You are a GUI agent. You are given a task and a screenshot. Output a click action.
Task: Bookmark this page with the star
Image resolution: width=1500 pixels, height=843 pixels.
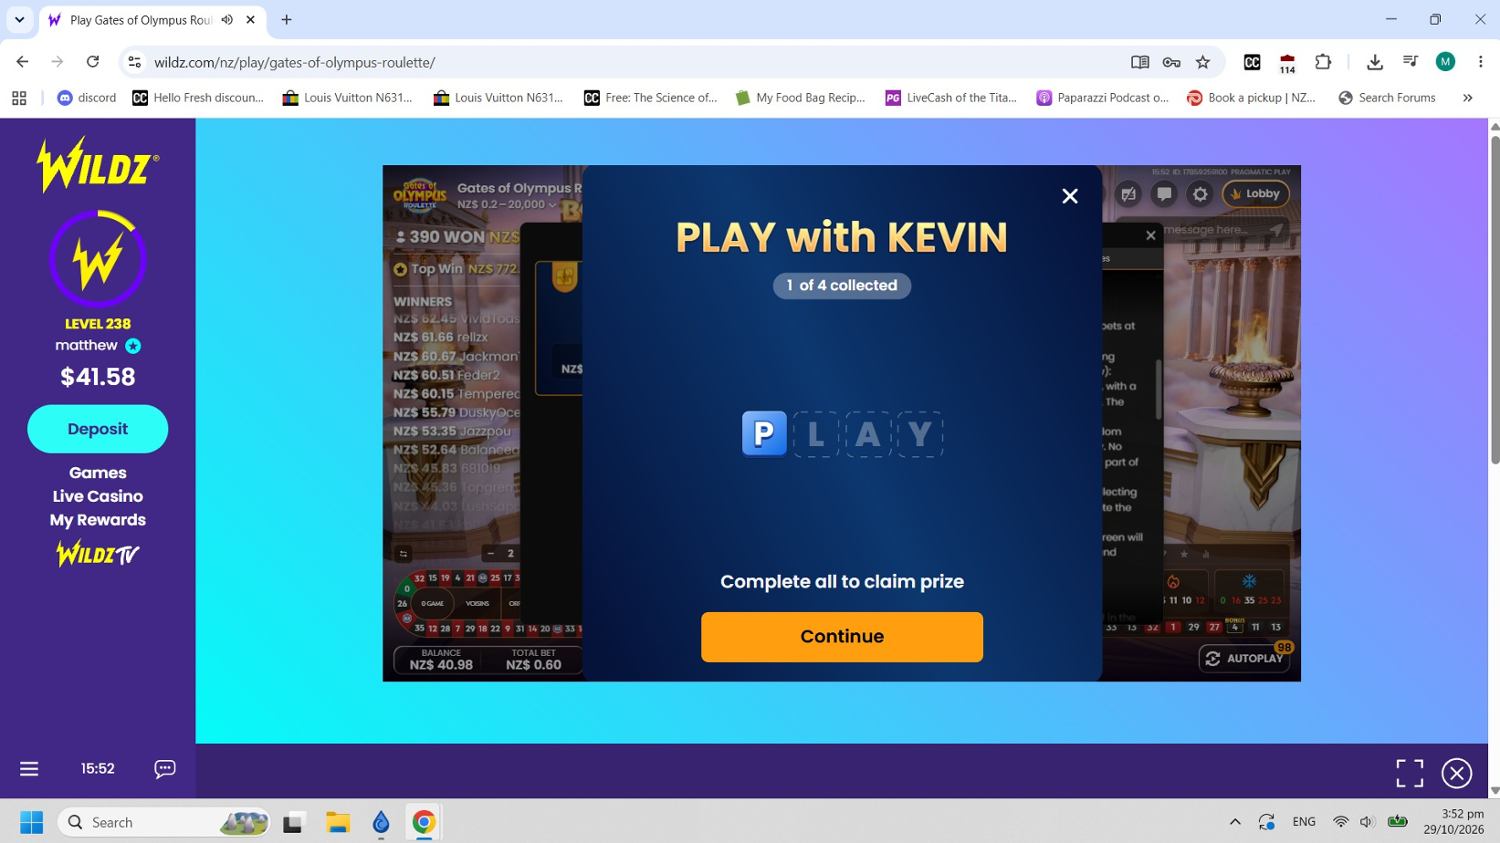[1203, 62]
